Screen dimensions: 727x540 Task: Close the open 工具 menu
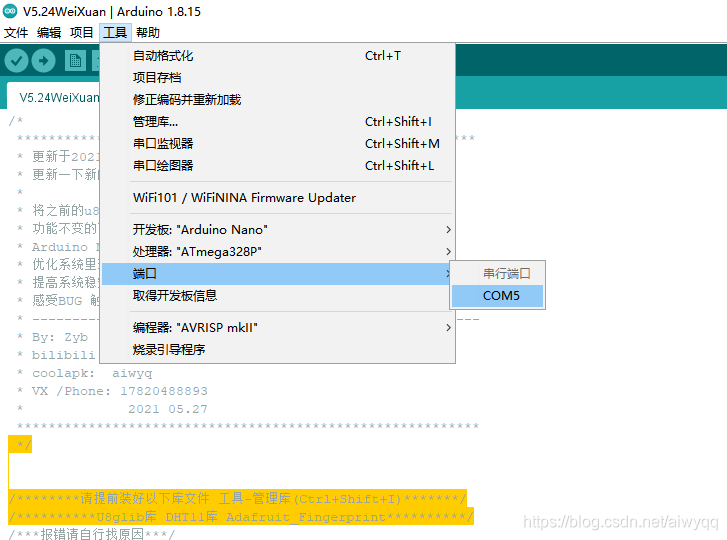click(115, 32)
